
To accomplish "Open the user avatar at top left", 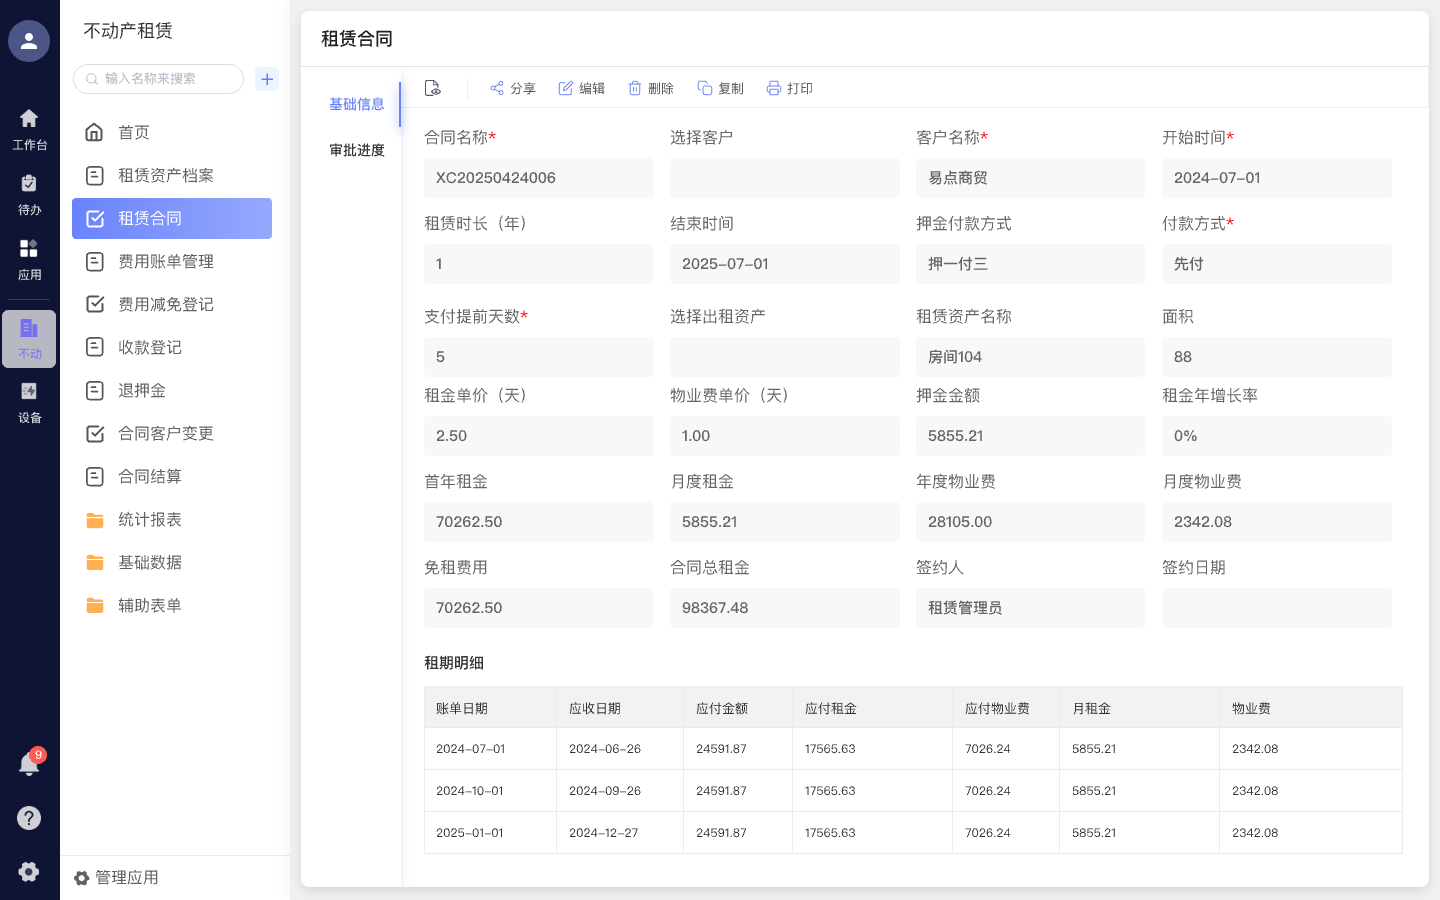I will click(x=29, y=41).
